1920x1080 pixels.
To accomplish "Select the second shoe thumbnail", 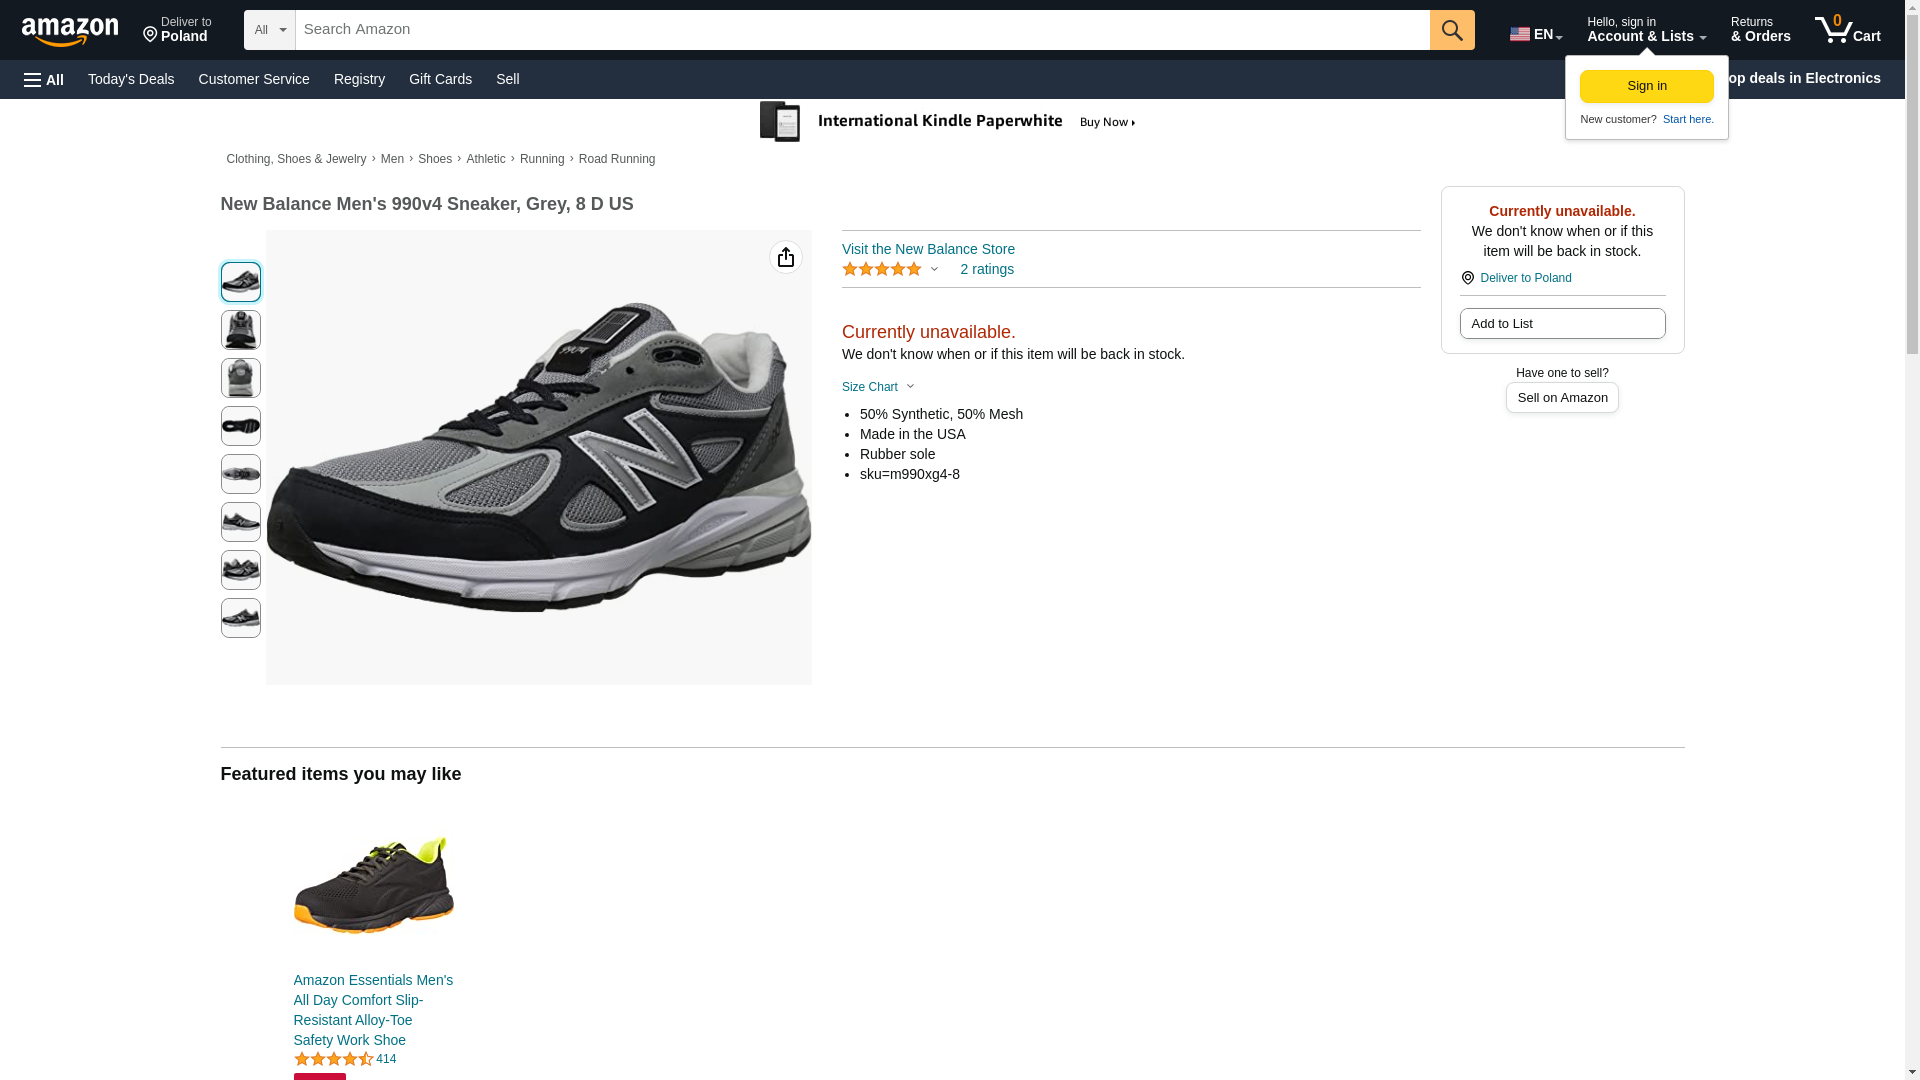I will click(240, 330).
